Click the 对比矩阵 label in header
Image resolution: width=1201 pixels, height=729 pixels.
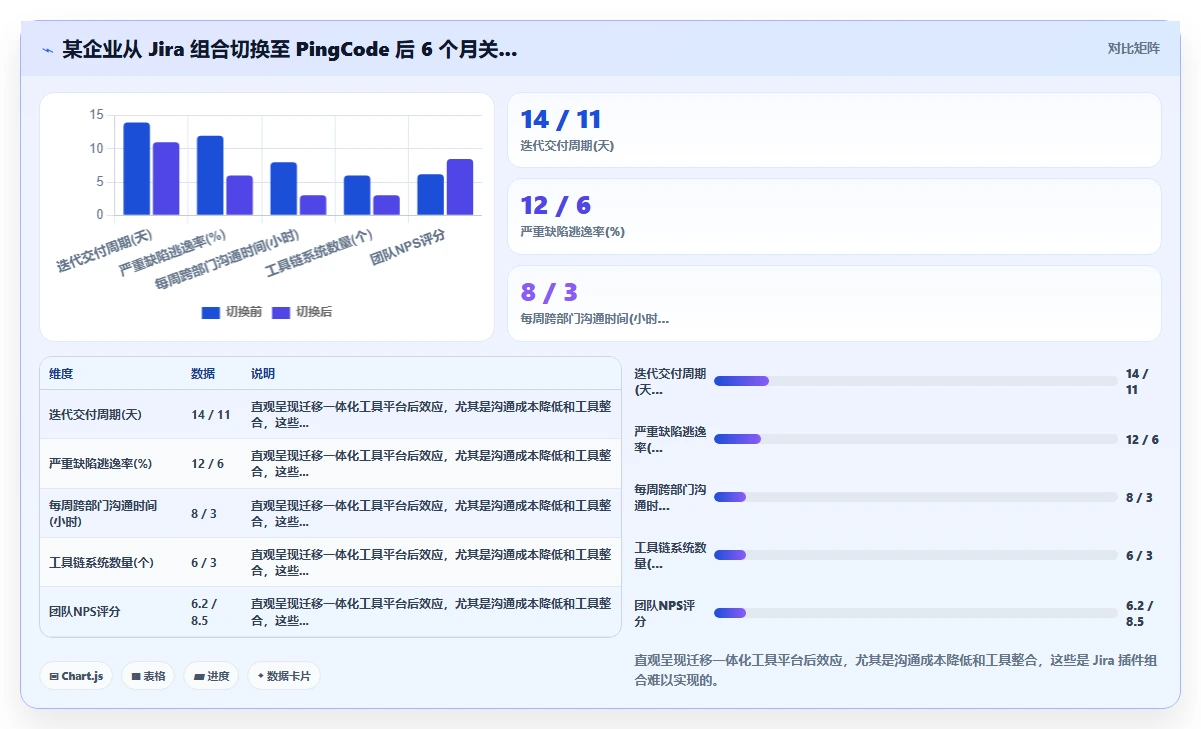1133,48
